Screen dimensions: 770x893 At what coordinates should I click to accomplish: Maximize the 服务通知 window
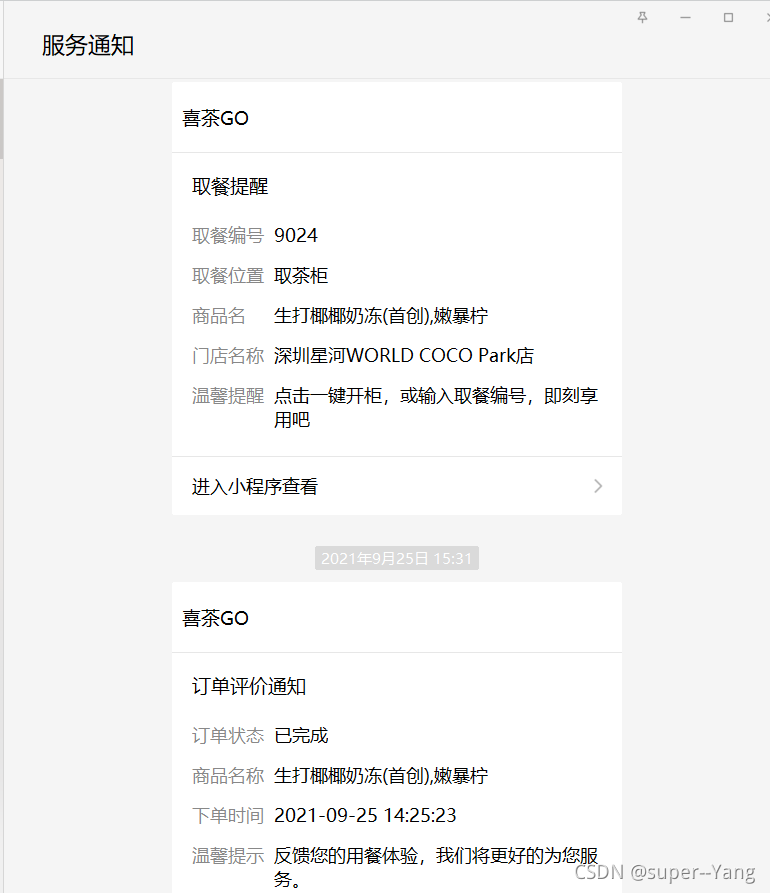(x=728, y=18)
